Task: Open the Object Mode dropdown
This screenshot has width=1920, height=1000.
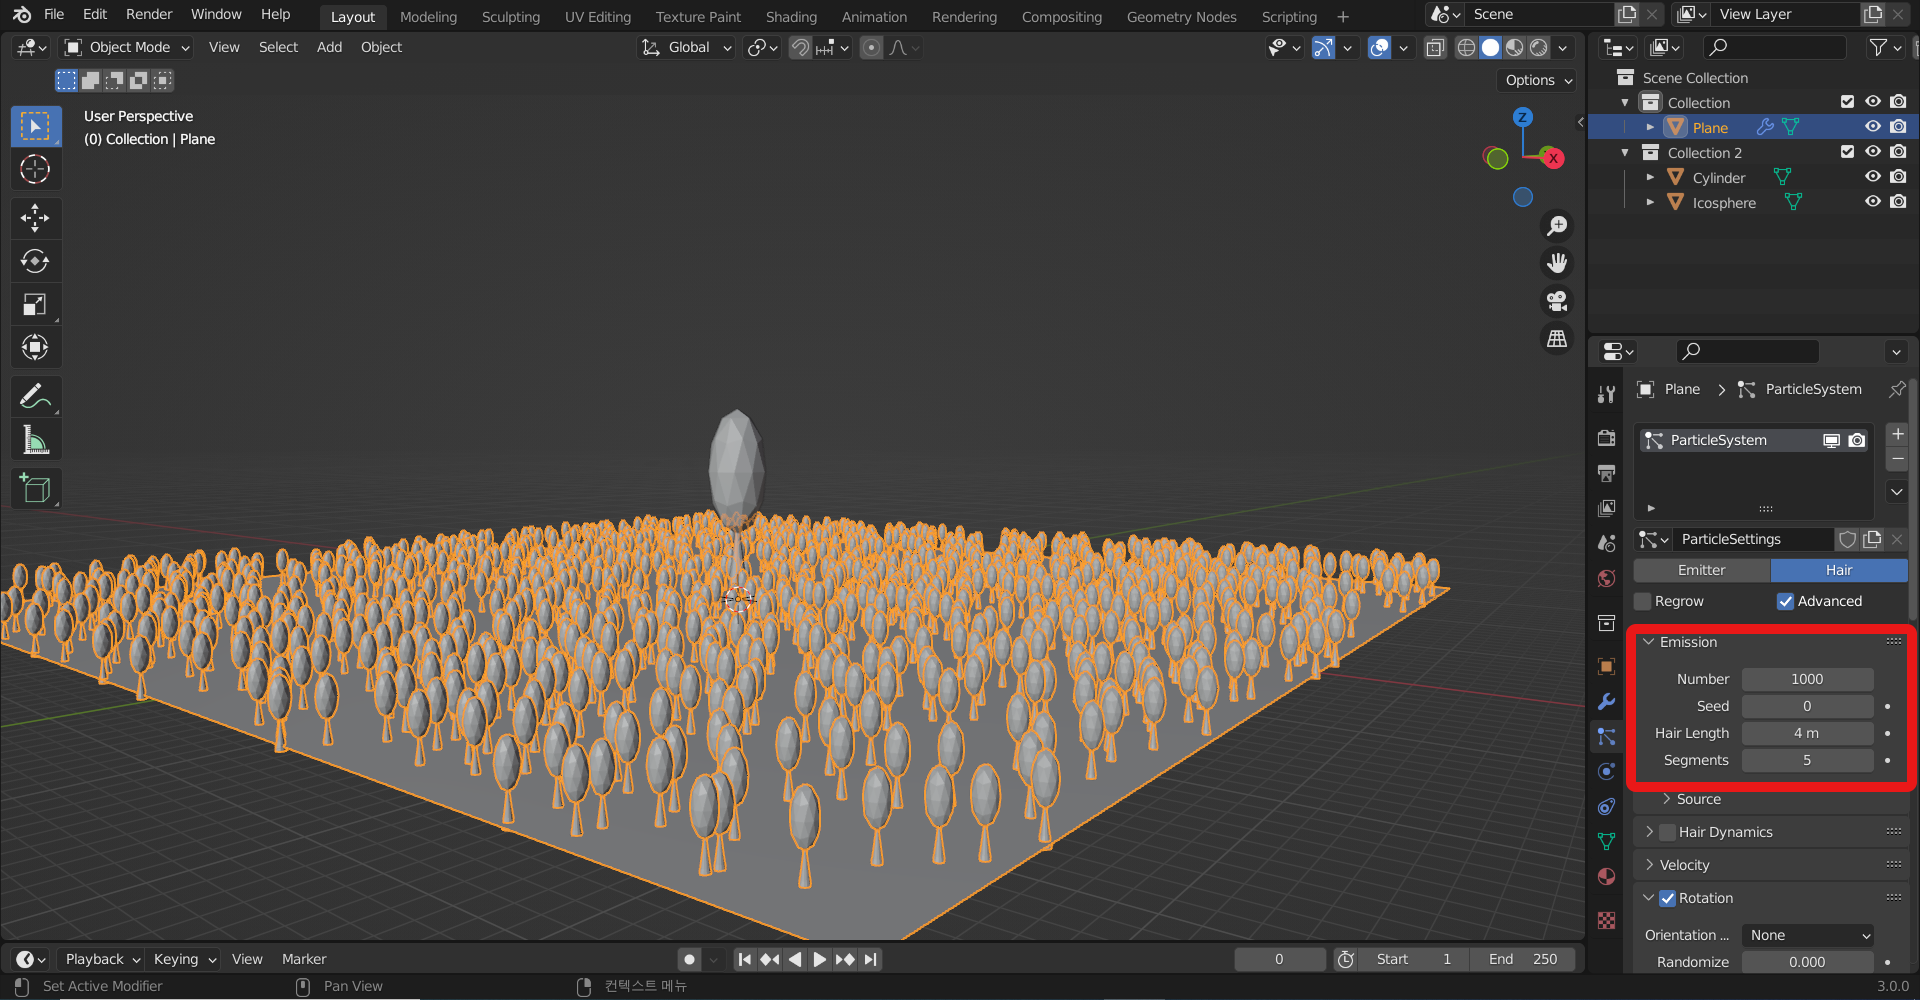Action: [x=126, y=47]
